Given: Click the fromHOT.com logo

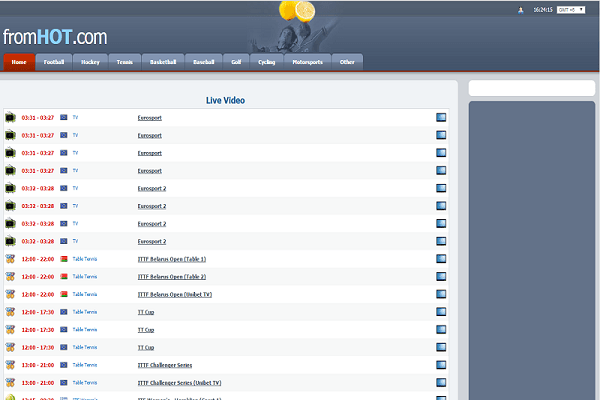Looking at the screenshot, I should 55,37.
